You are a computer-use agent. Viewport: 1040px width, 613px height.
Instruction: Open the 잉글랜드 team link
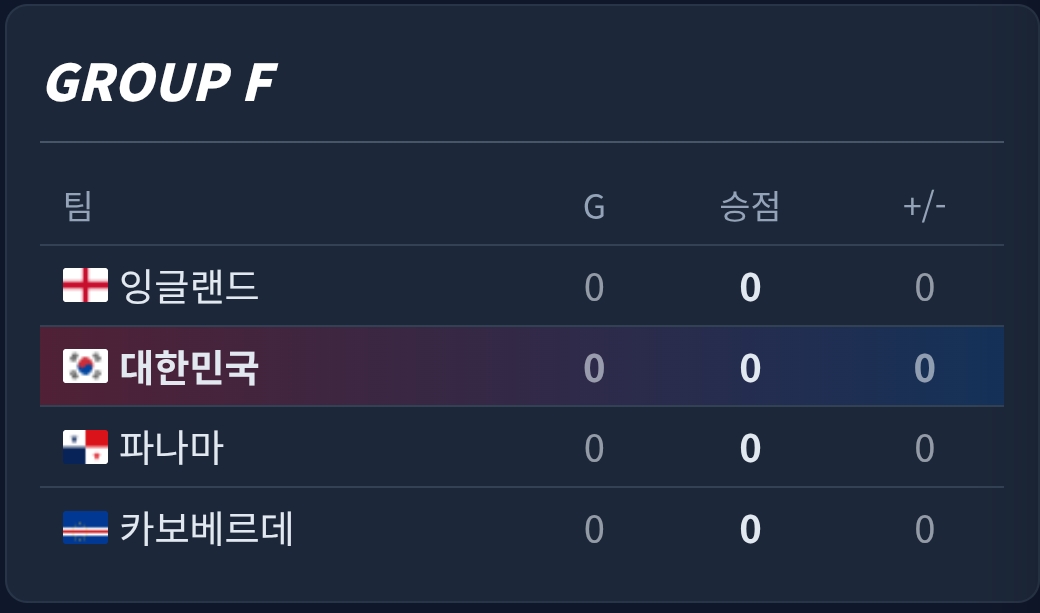click(x=189, y=286)
